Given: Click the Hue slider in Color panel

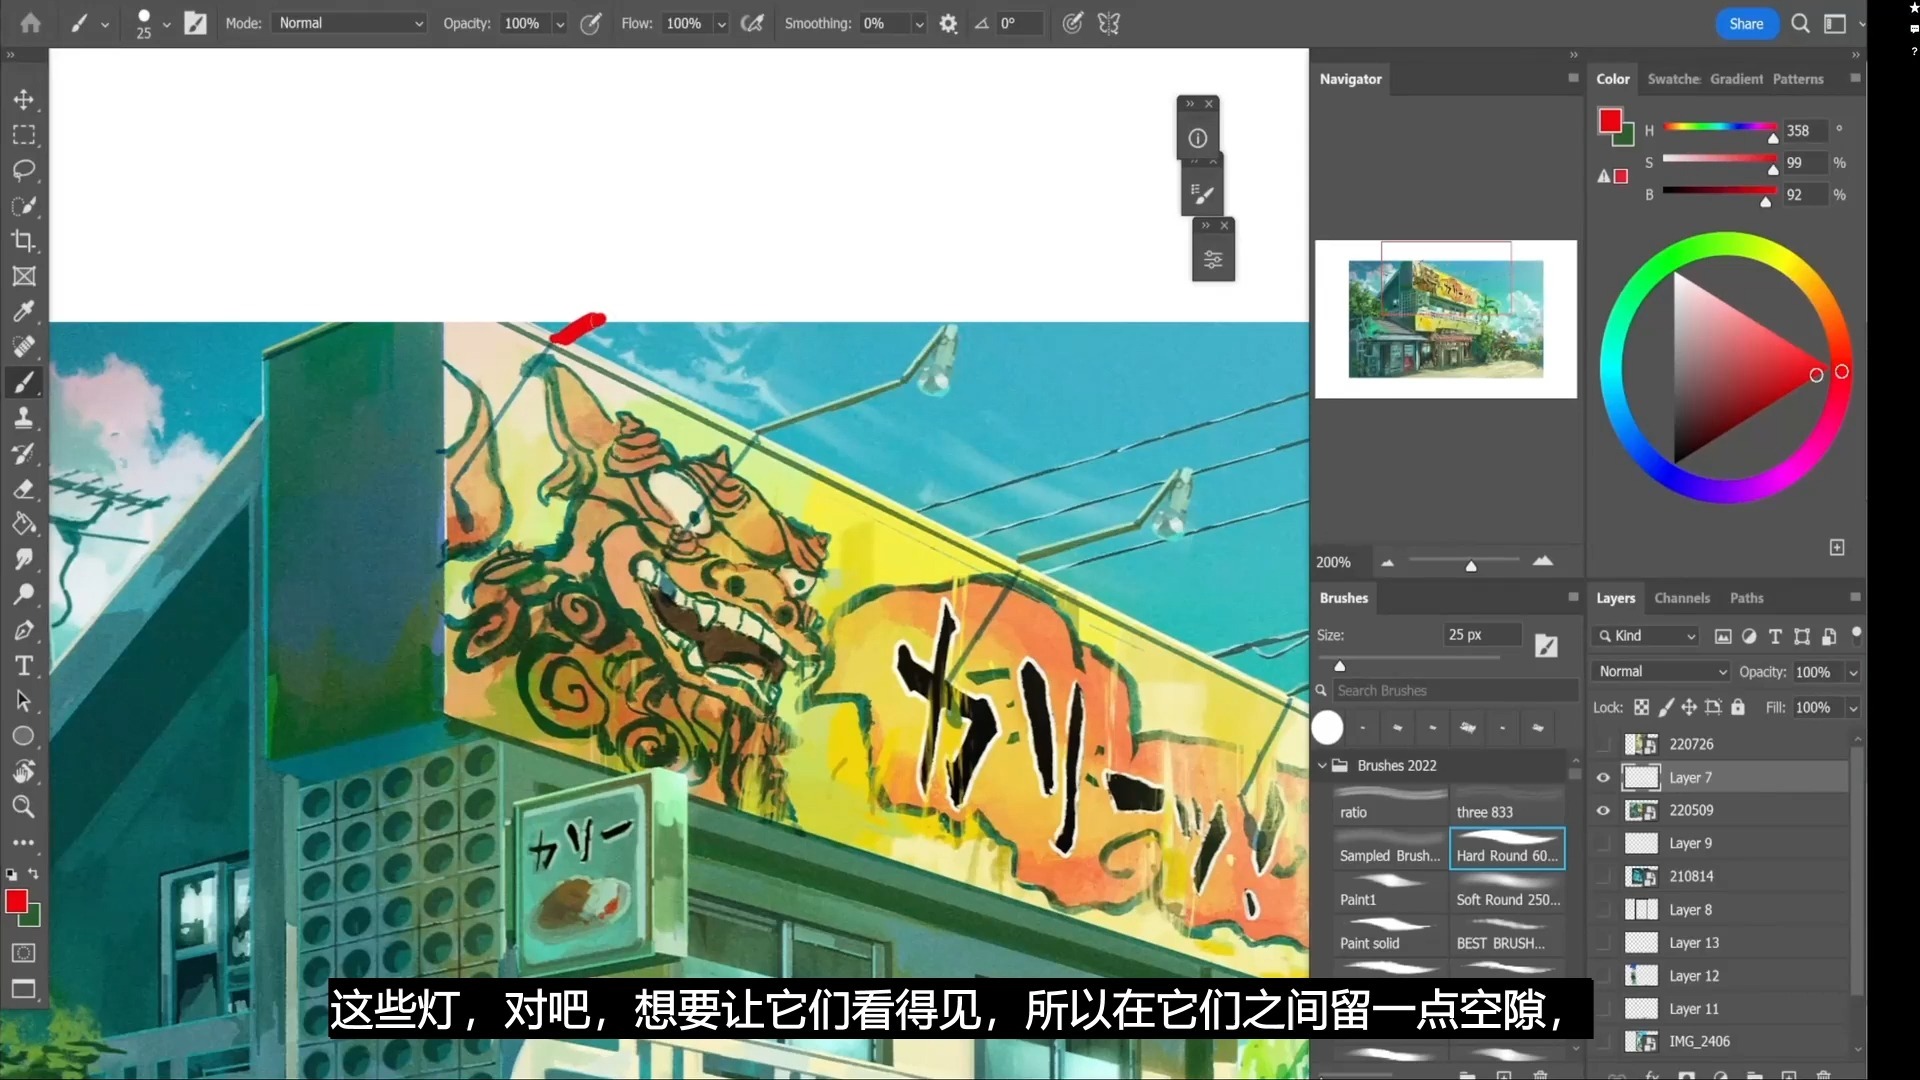Looking at the screenshot, I should coord(1720,128).
